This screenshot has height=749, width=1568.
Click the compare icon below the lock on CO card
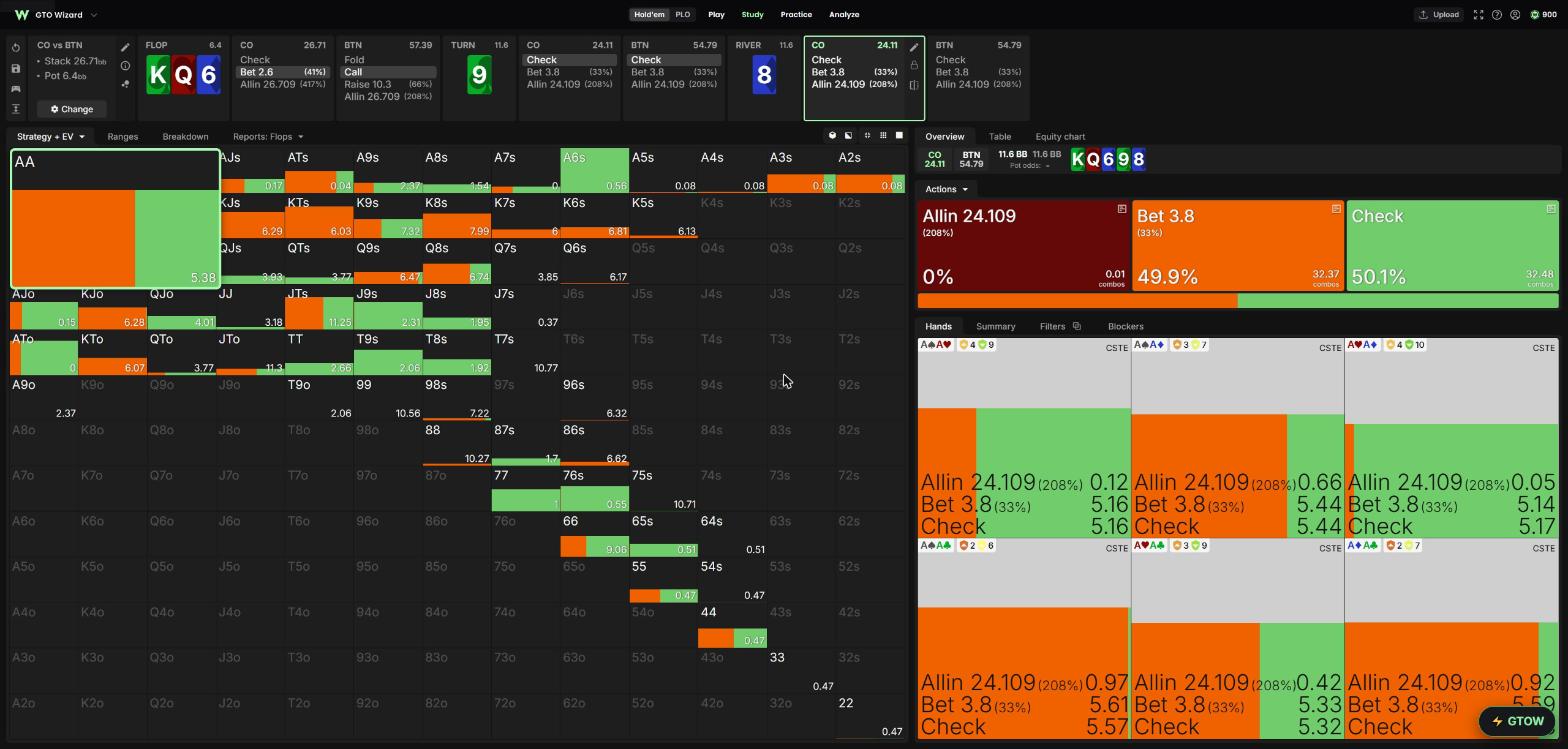(914, 85)
